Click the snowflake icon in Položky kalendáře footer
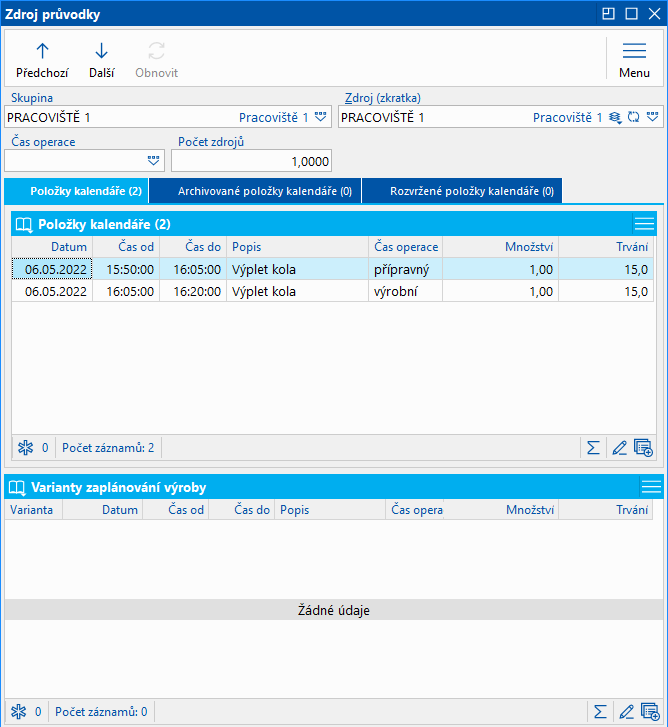Viewport: 668px width, 727px height. point(25,448)
